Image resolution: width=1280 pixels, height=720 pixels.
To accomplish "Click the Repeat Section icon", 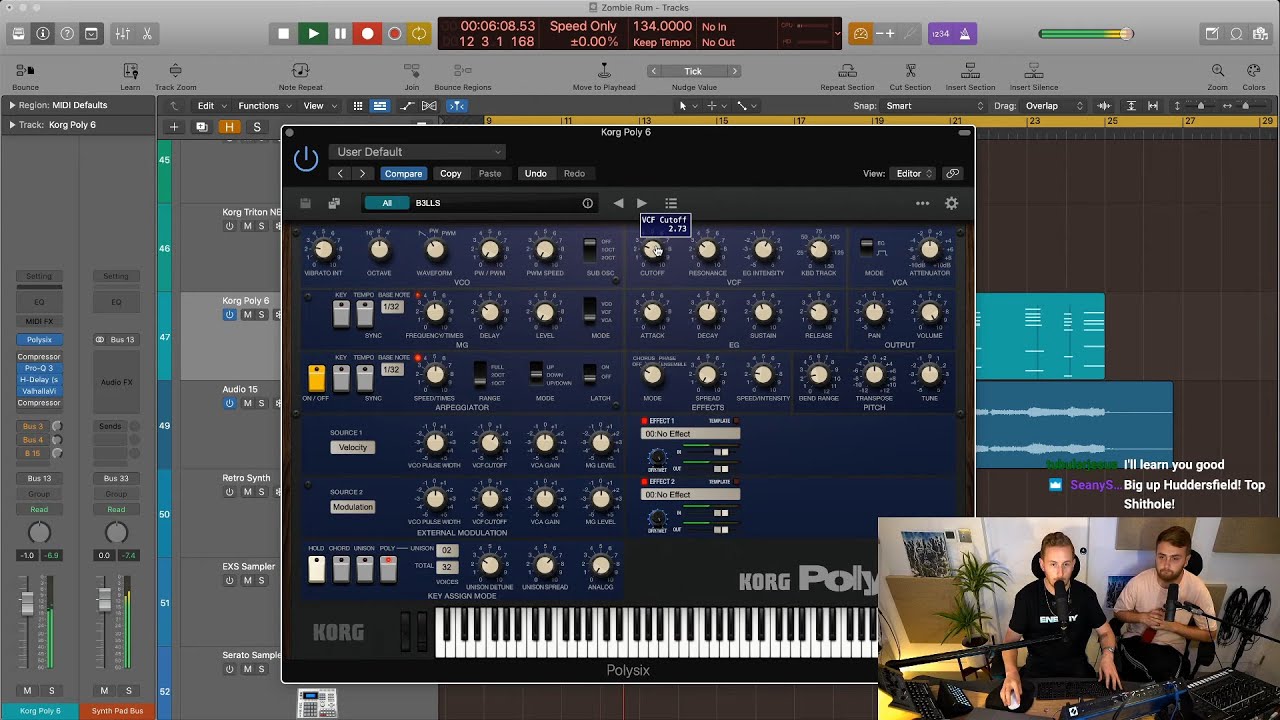I will tap(847, 70).
